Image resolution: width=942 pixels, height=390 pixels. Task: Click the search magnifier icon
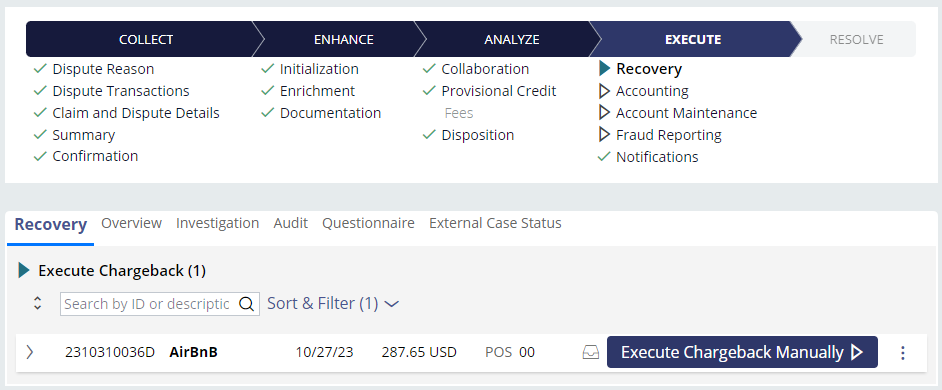click(246, 304)
